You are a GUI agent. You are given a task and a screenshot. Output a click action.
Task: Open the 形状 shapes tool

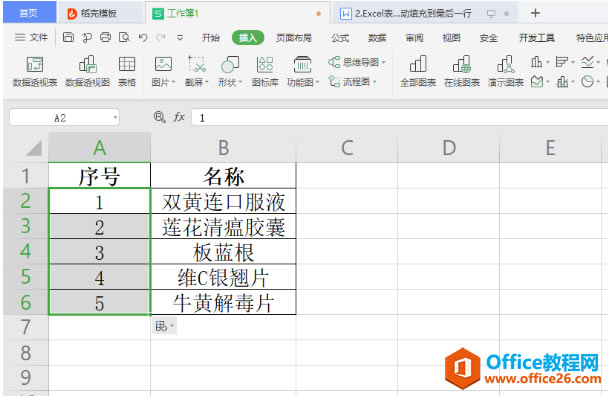(x=230, y=71)
